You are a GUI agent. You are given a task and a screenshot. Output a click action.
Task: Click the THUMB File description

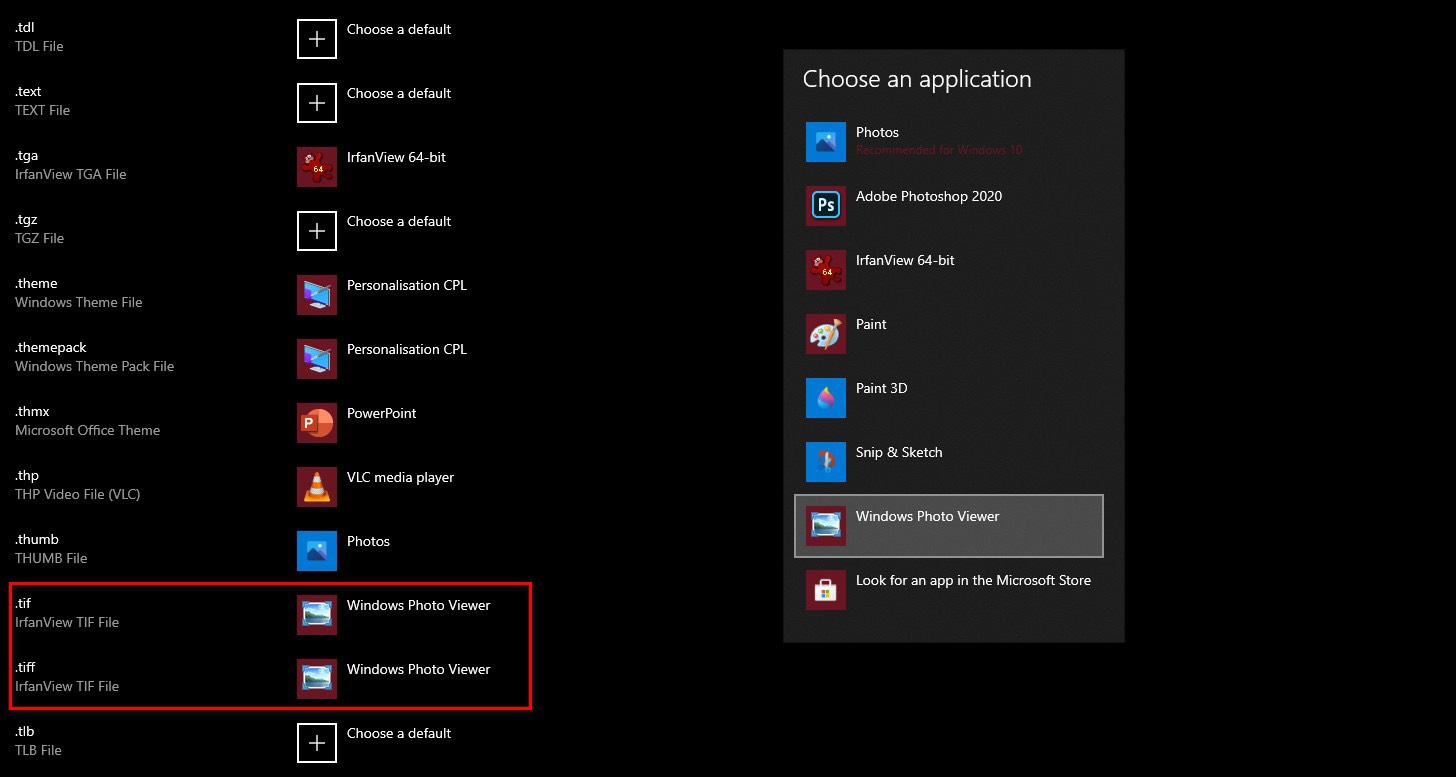point(51,558)
